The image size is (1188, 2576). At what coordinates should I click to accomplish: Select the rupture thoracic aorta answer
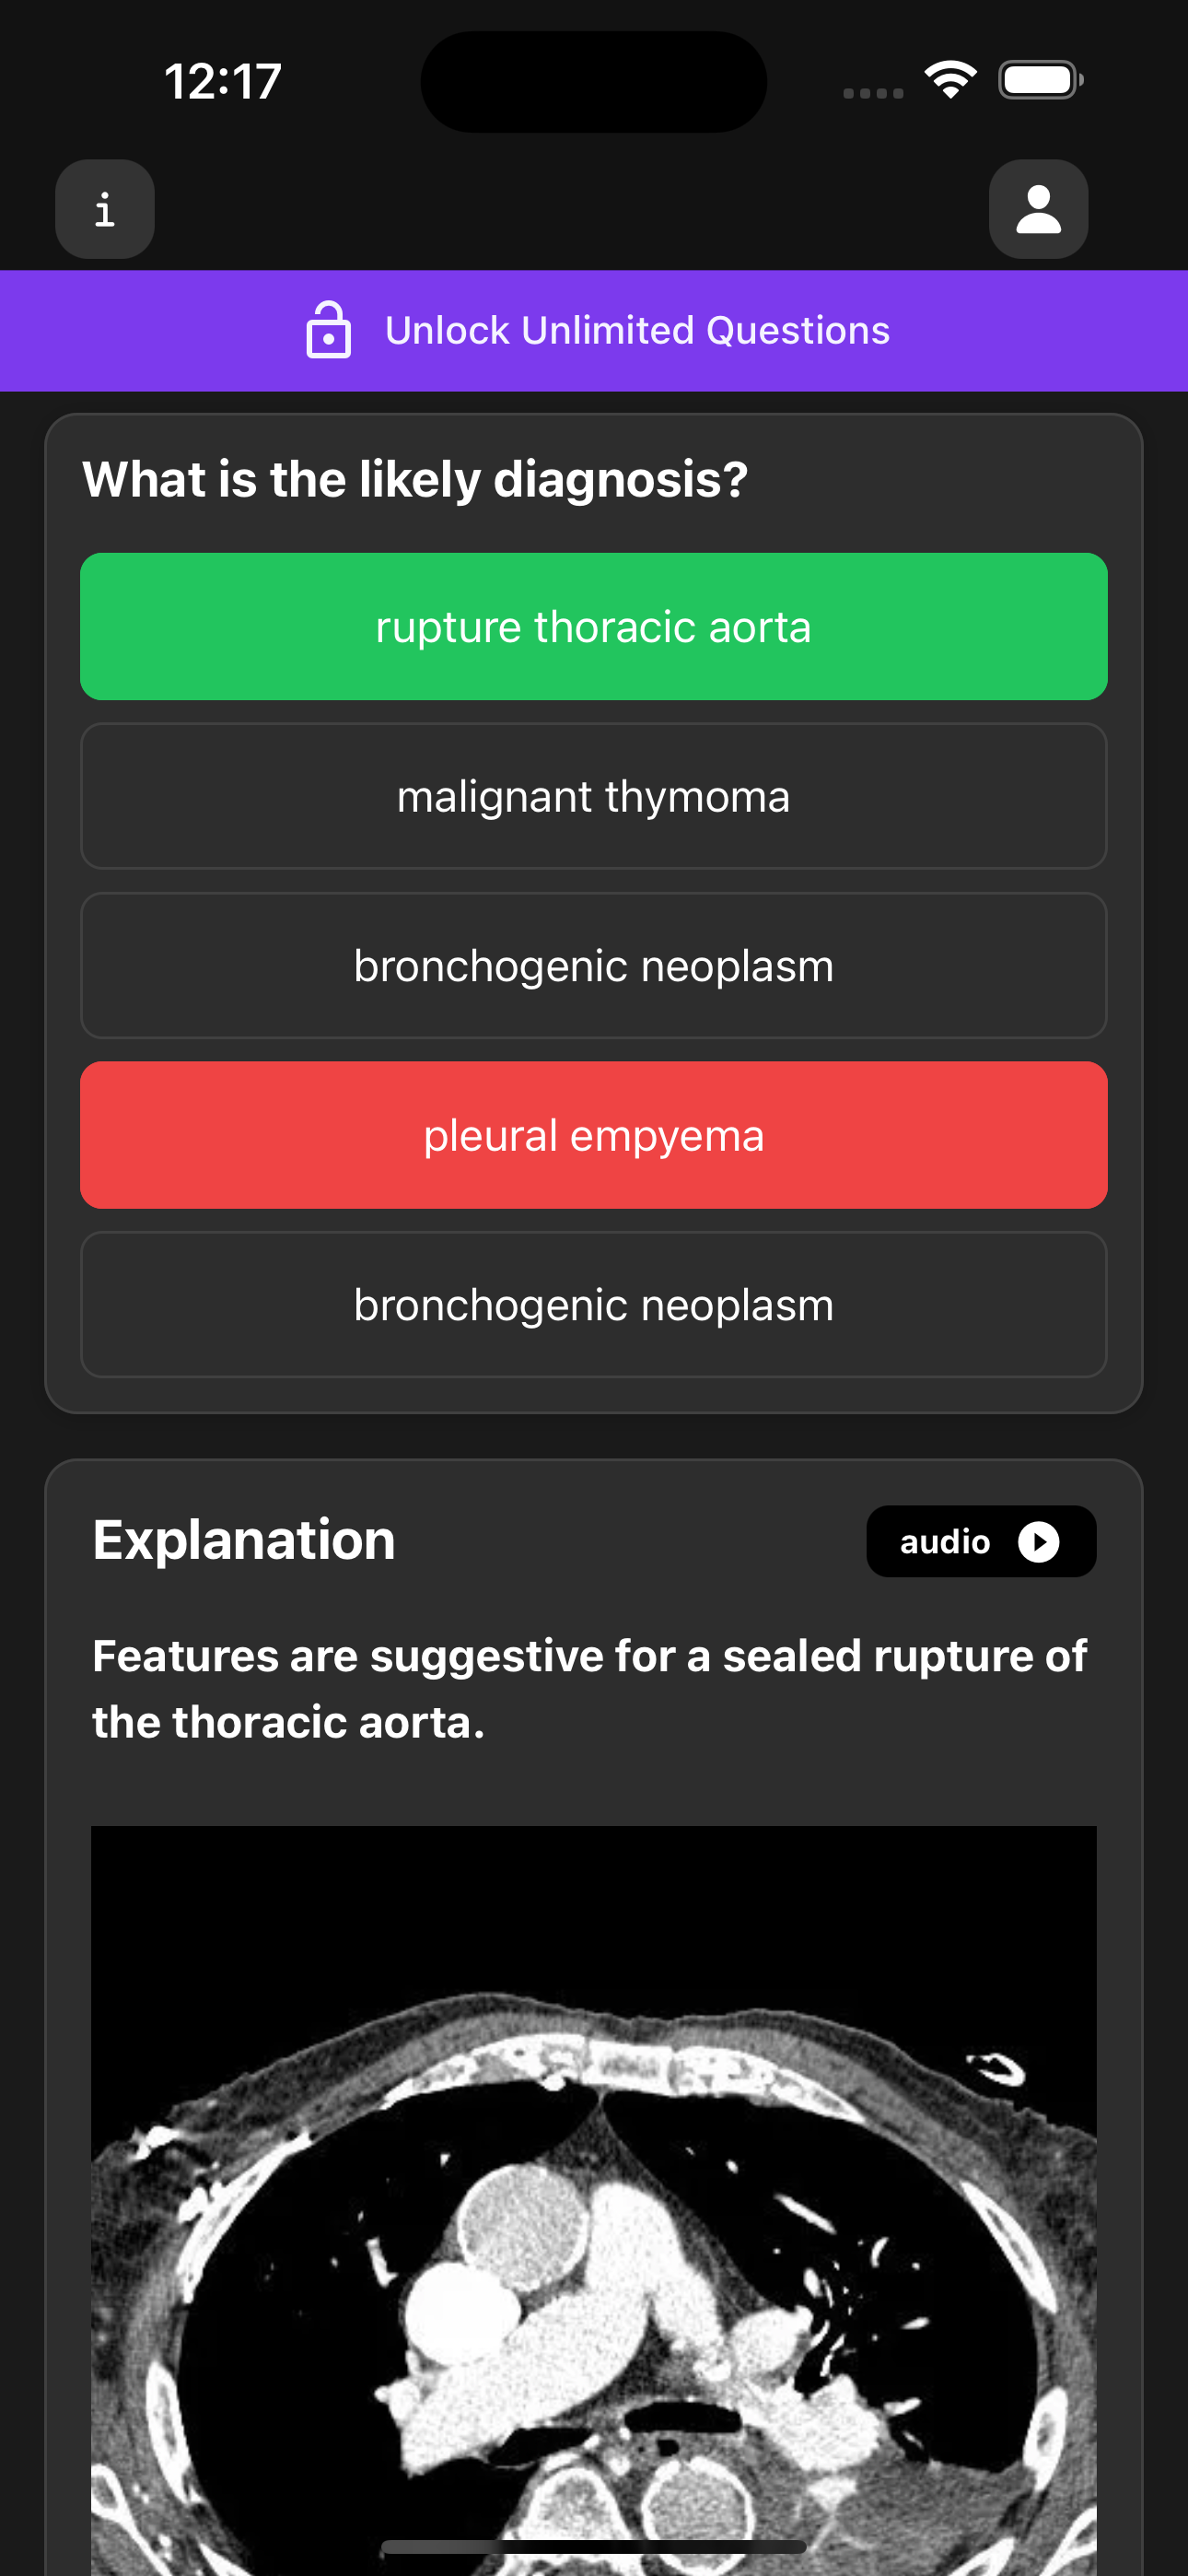tap(594, 626)
